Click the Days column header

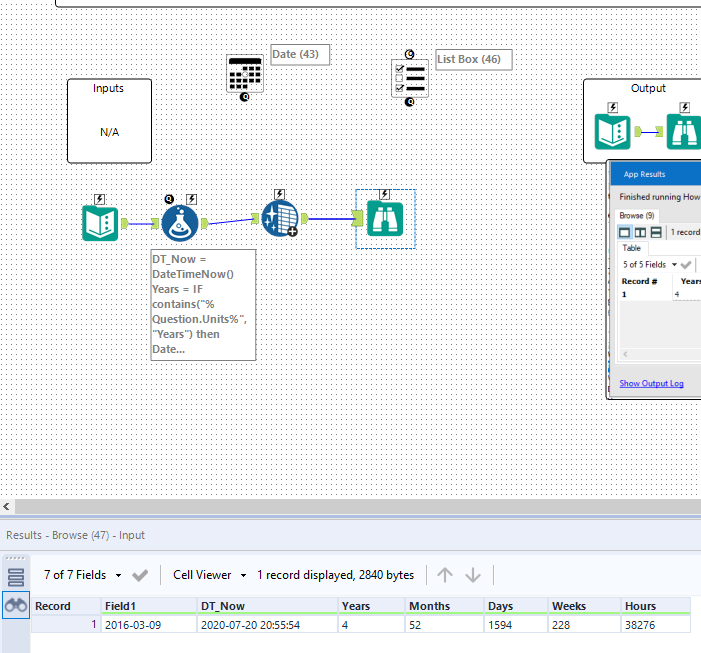[516, 606]
